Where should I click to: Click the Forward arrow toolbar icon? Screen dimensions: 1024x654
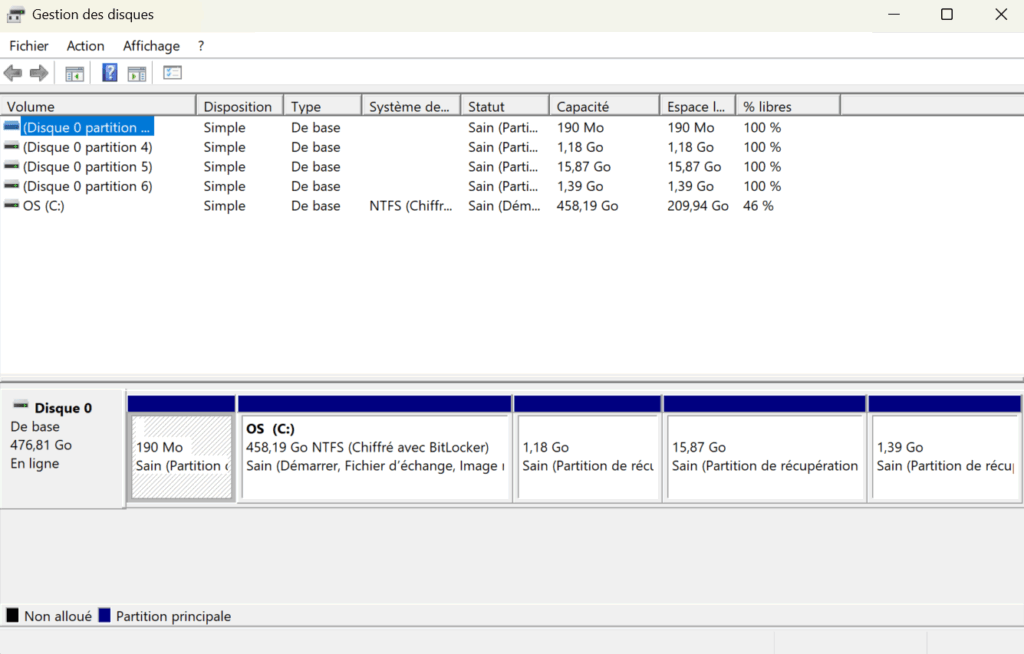pyautogui.click(x=39, y=73)
